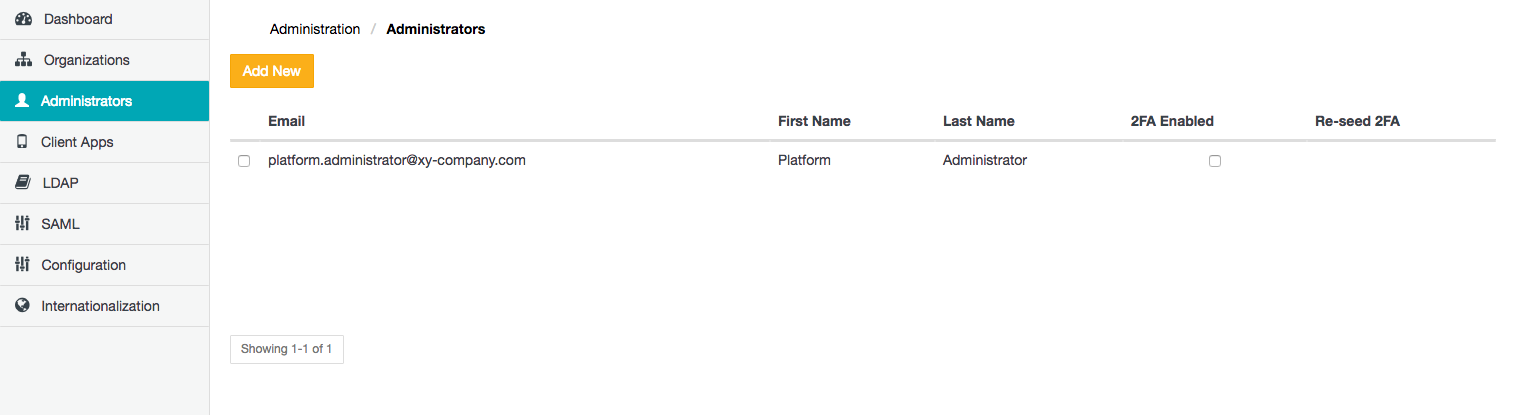Open the Dashboard menu item
This screenshot has height=415, width=1531.
[x=78, y=19]
